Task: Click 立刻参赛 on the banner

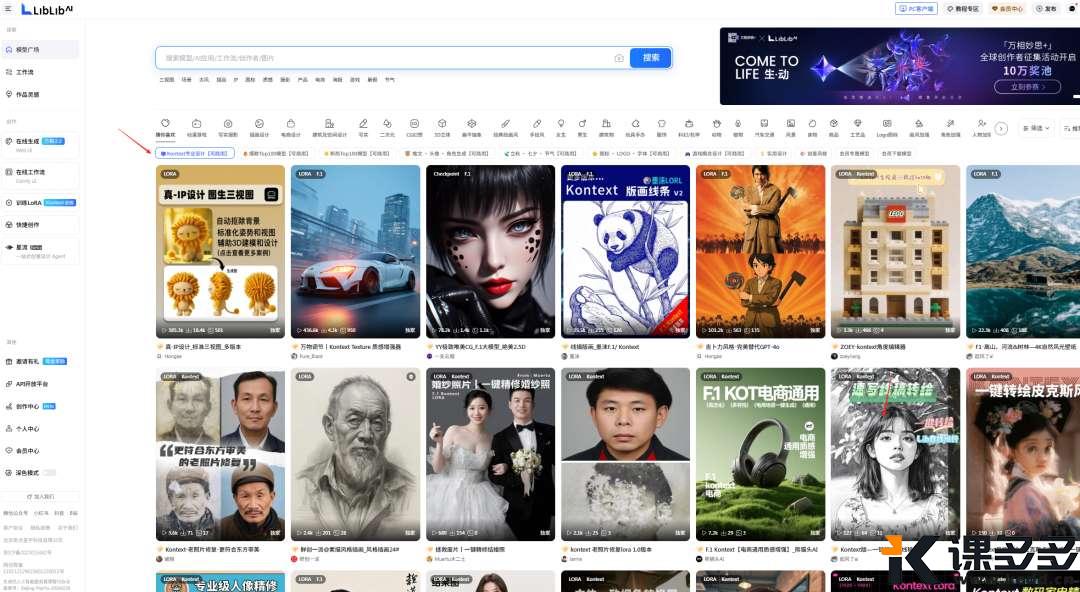Action: [x=1028, y=88]
